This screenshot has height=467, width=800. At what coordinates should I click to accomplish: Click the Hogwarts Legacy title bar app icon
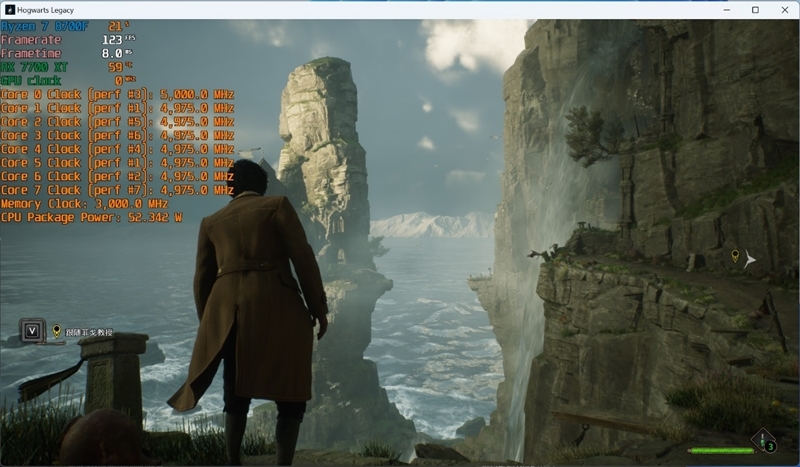click(x=10, y=10)
